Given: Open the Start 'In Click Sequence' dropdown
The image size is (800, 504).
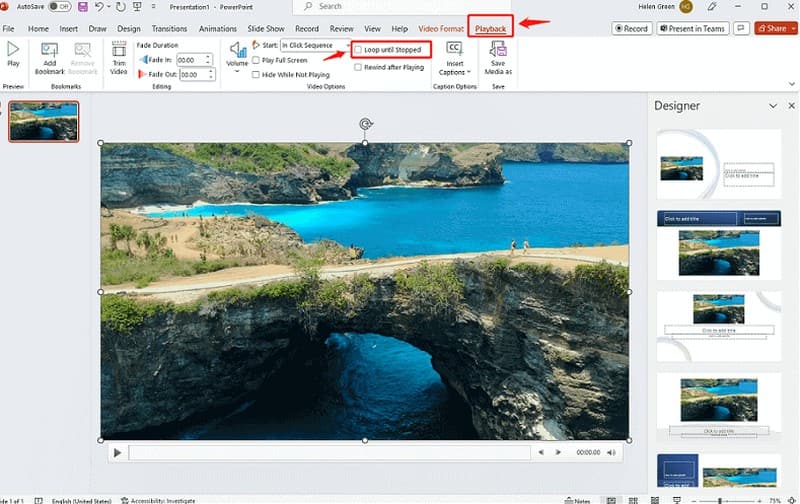Looking at the screenshot, I should pos(316,45).
